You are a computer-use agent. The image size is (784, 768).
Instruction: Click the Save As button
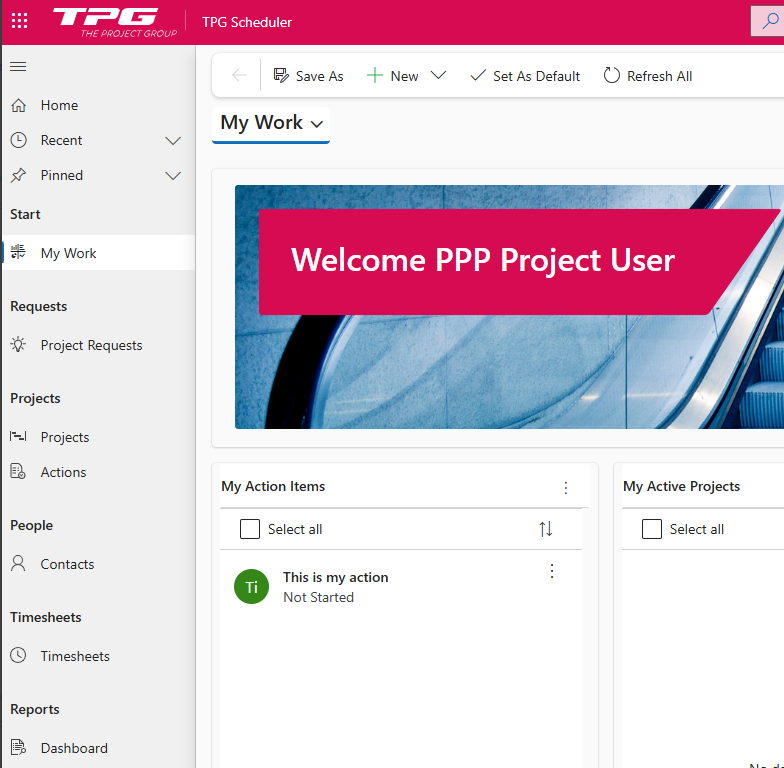click(x=308, y=76)
